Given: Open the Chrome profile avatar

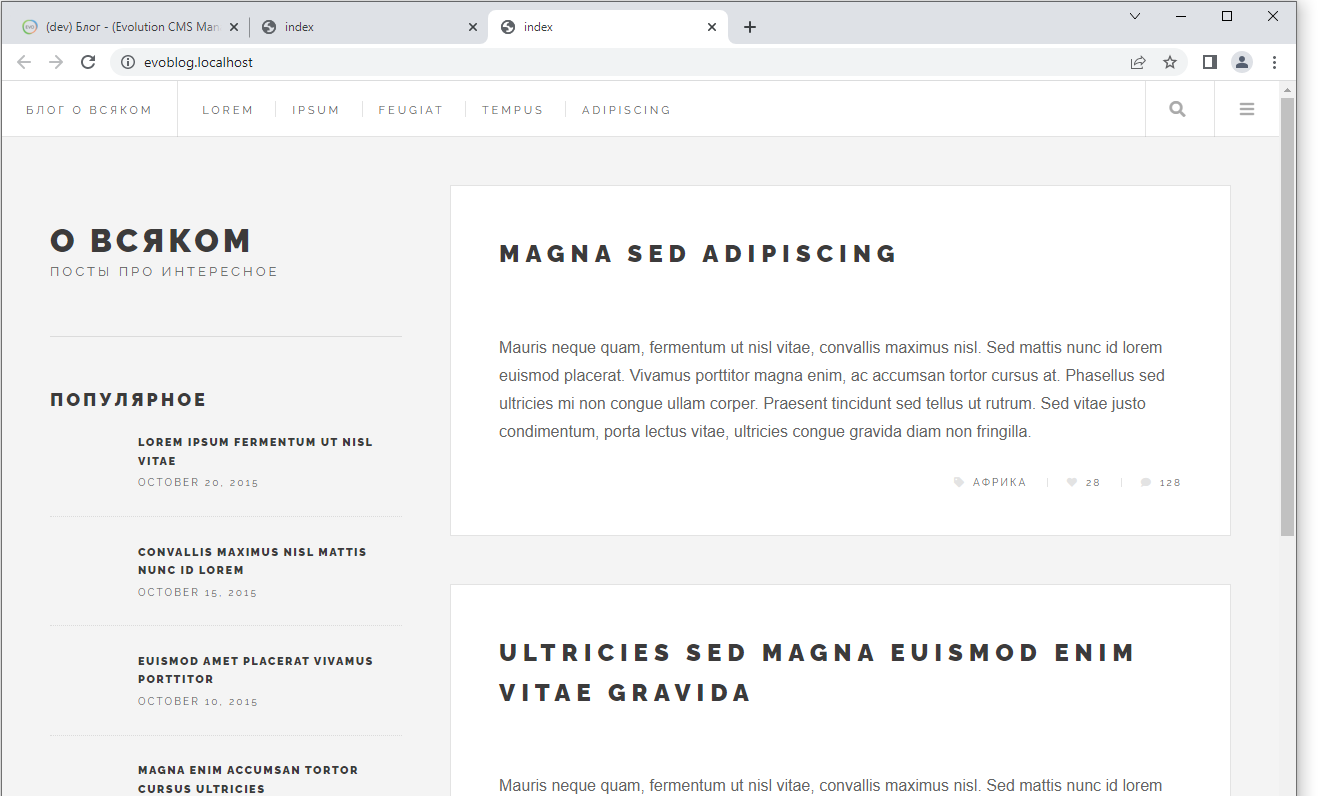Looking at the screenshot, I should 1241,62.
